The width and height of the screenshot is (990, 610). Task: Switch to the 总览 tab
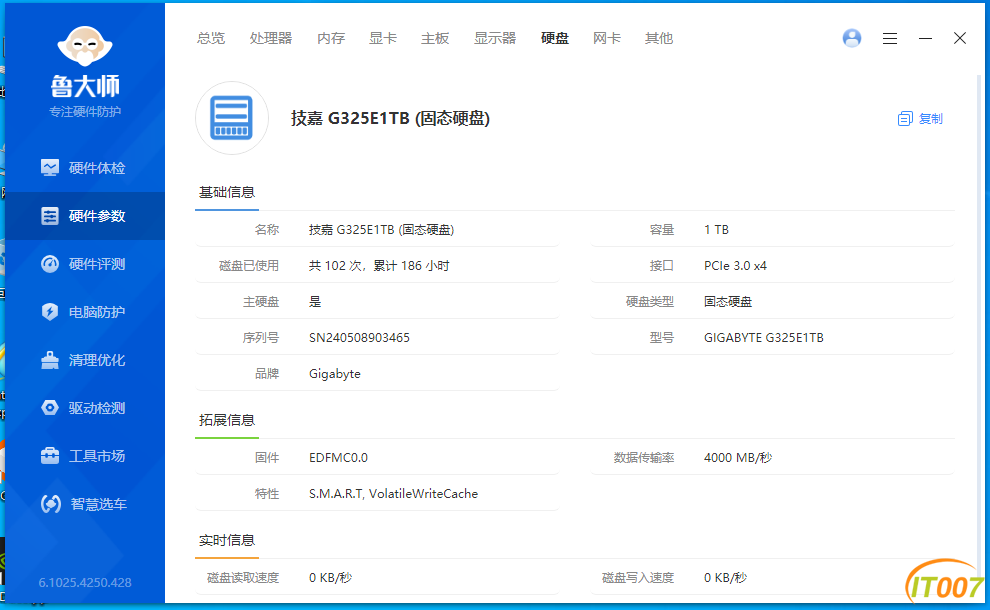point(211,39)
